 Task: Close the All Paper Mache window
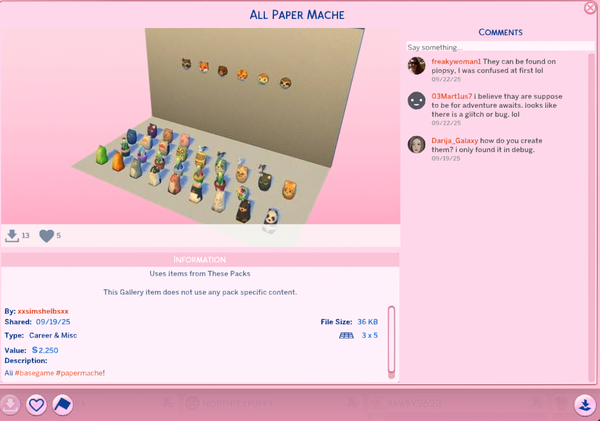click(x=590, y=8)
